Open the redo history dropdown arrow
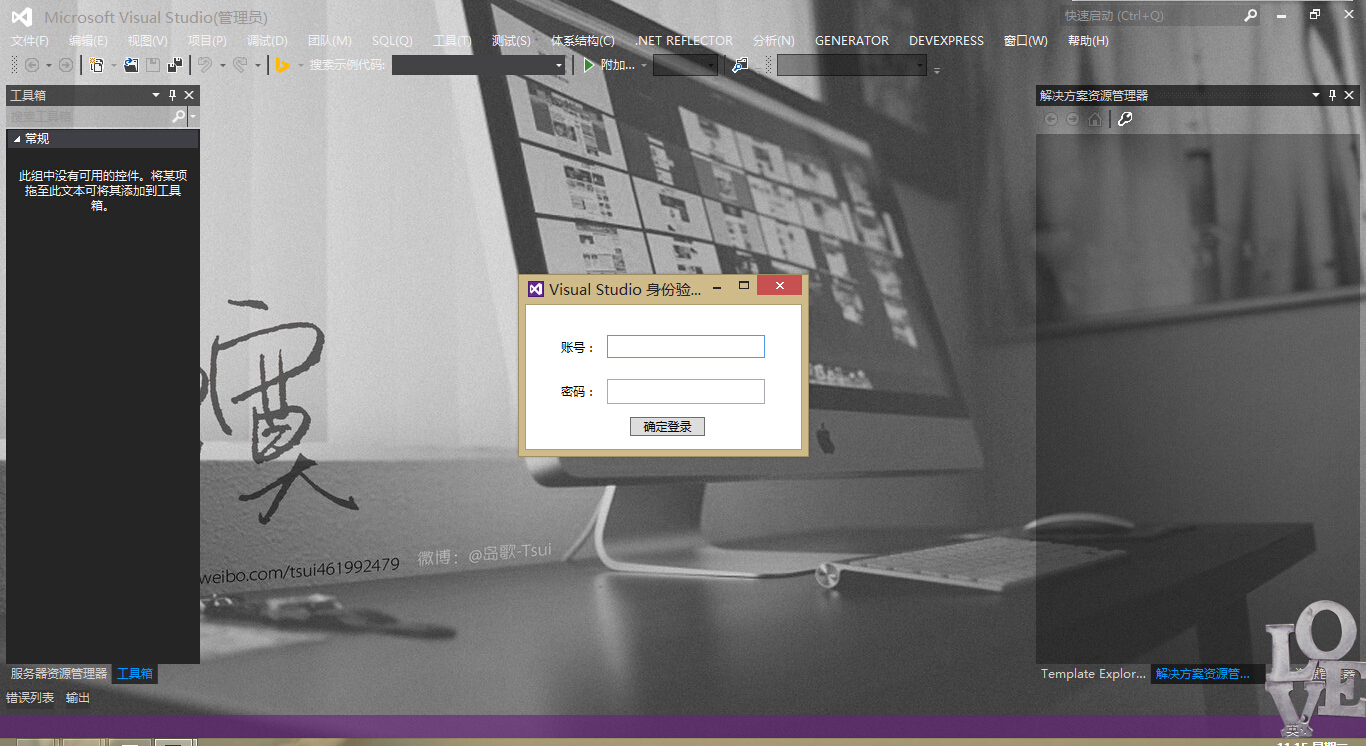 [257, 66]
